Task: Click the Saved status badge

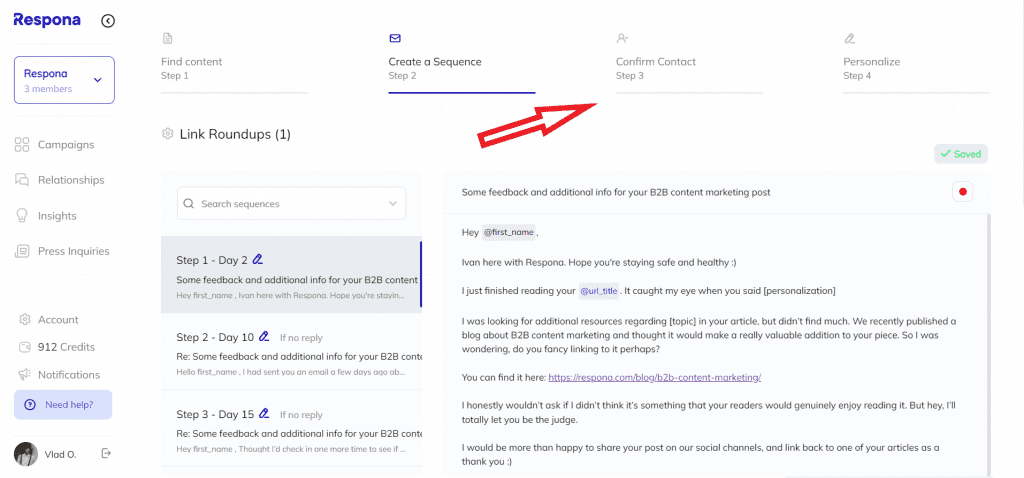Action: click(961, 154)
